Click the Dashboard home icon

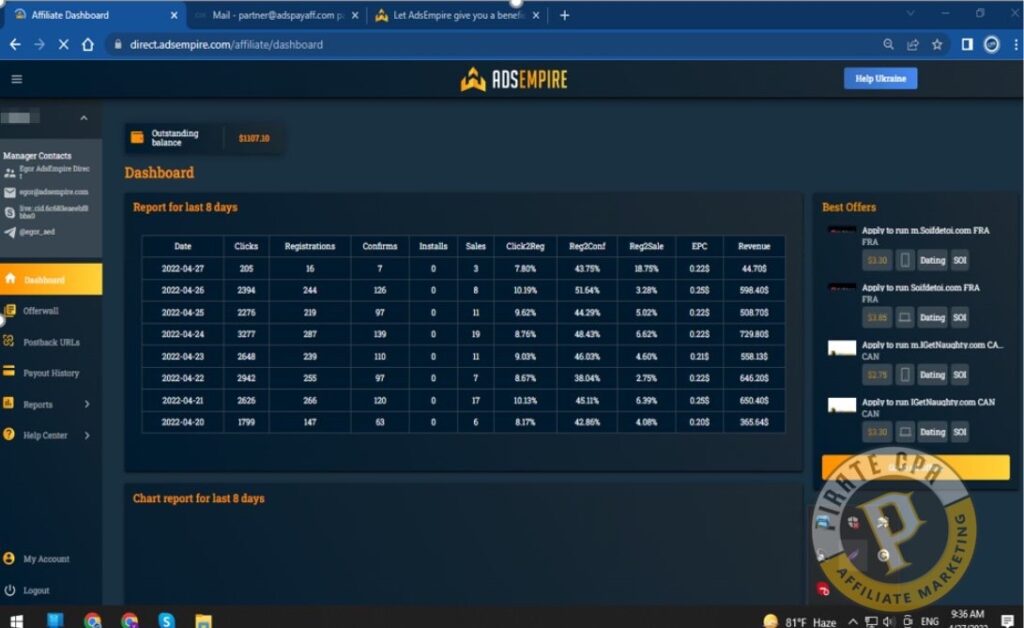[10, 279]
